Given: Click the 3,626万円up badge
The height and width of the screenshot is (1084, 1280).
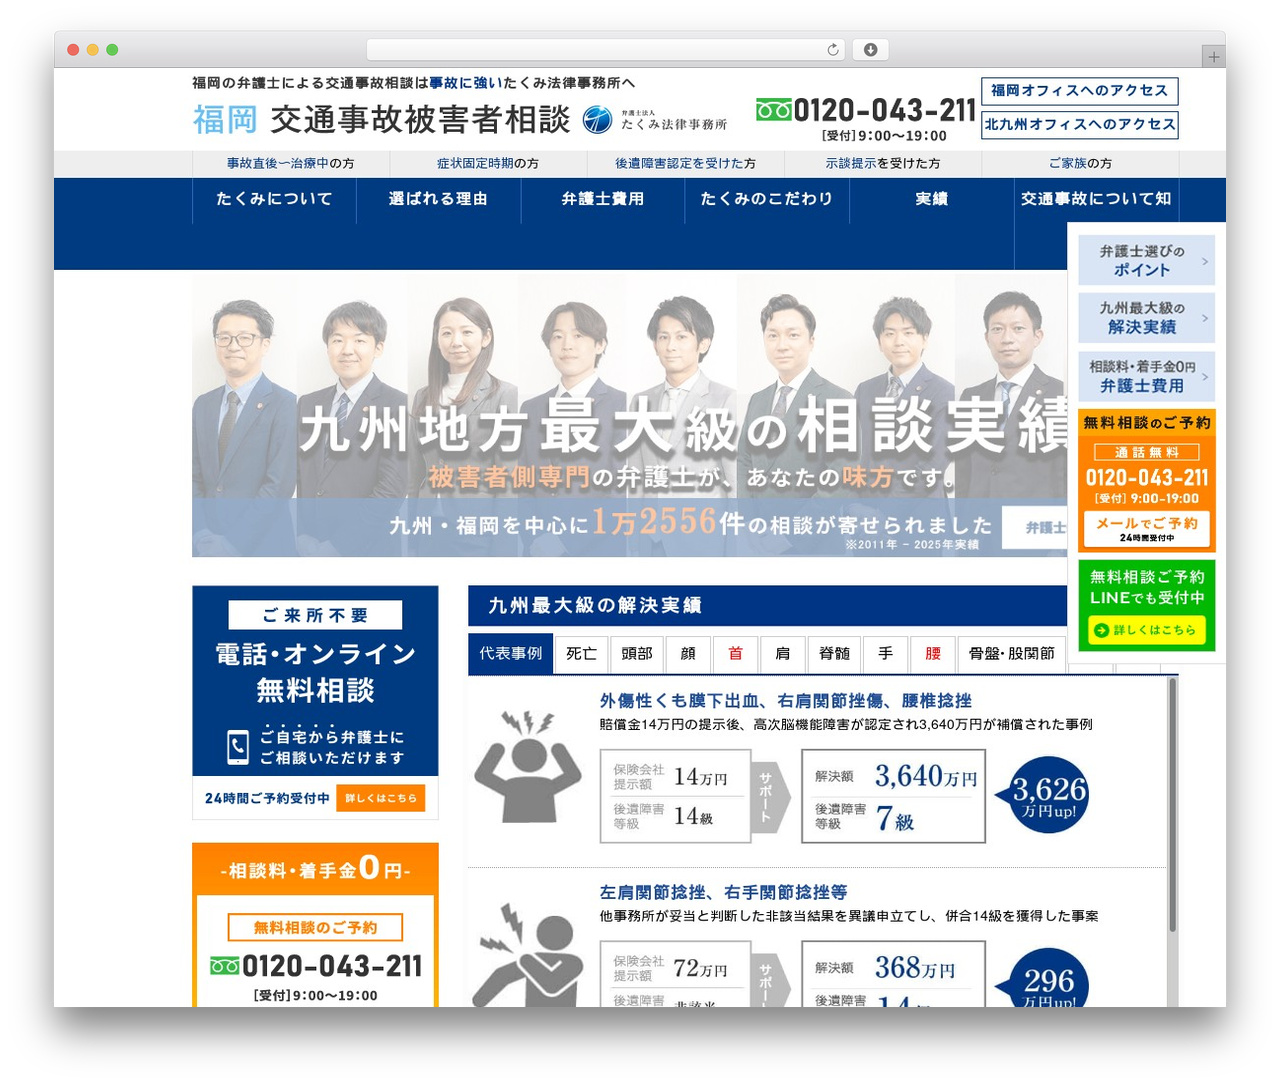Looking at the screenshot, I should [1042, 796].
